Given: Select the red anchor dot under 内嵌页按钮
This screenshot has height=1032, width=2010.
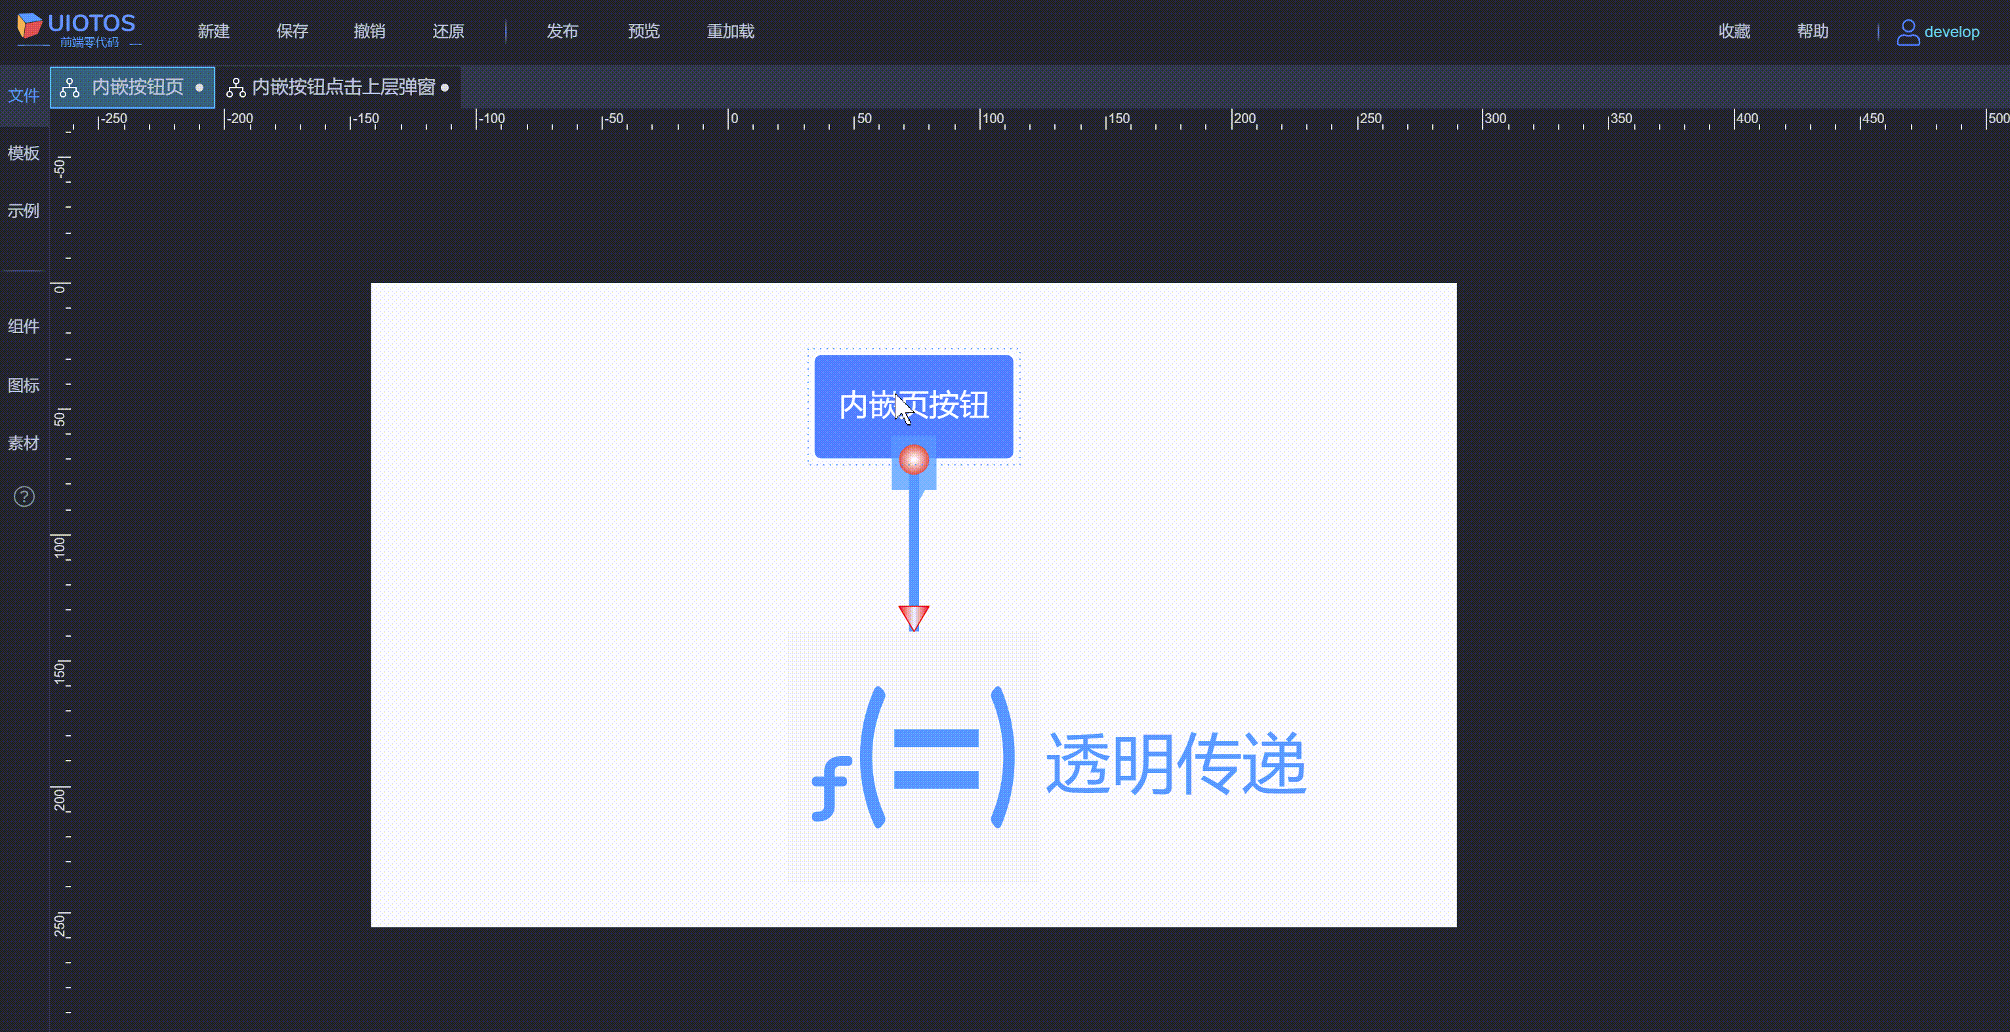Looking at the screenshot, I should [x=913, y=460].
